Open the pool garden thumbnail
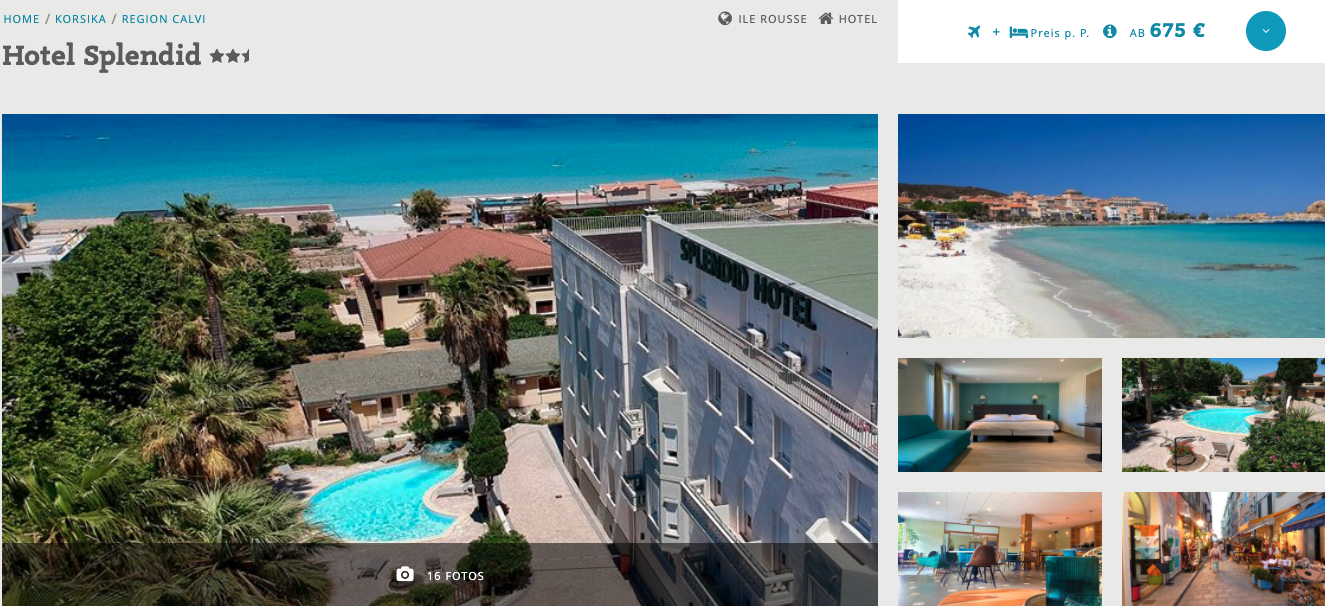Viewport: 1325px width, 606px height. tap(1223, 415)
